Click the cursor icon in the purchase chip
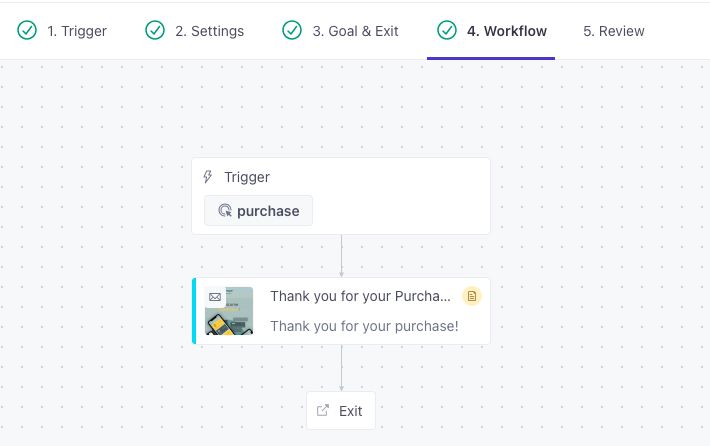 [x=224, y=211]
